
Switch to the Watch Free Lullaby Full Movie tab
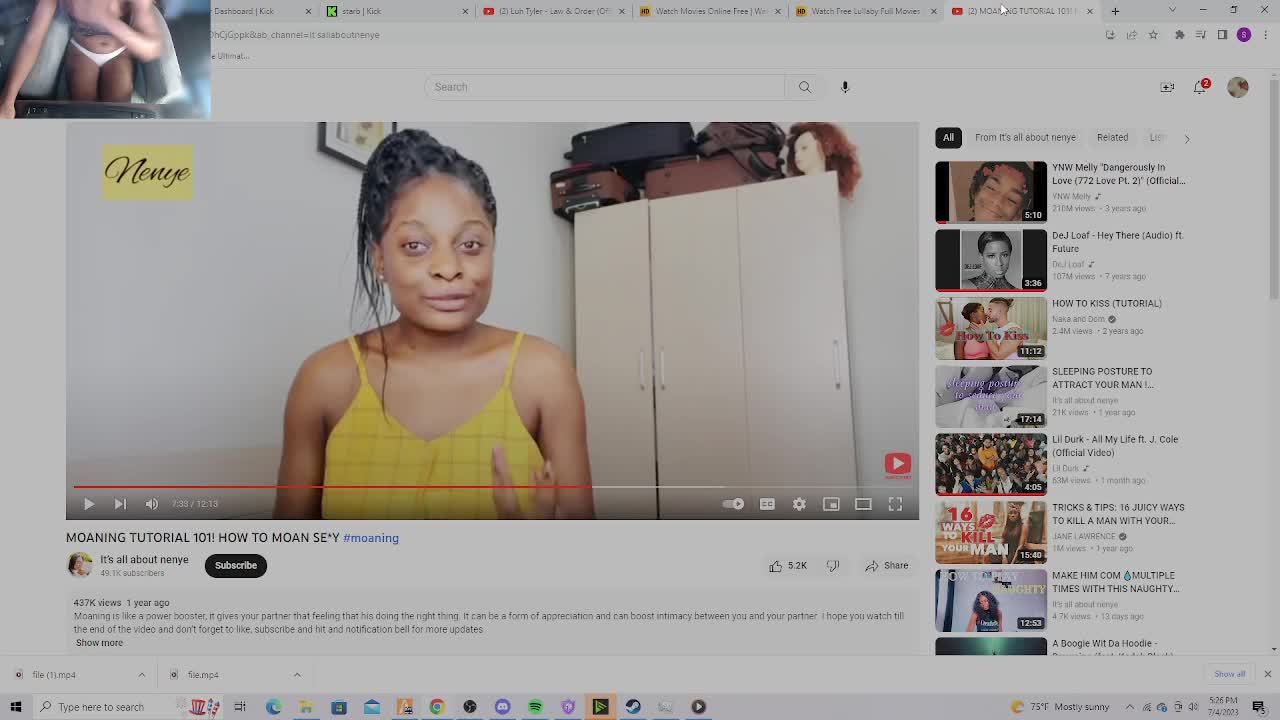(x=865, y=11)
